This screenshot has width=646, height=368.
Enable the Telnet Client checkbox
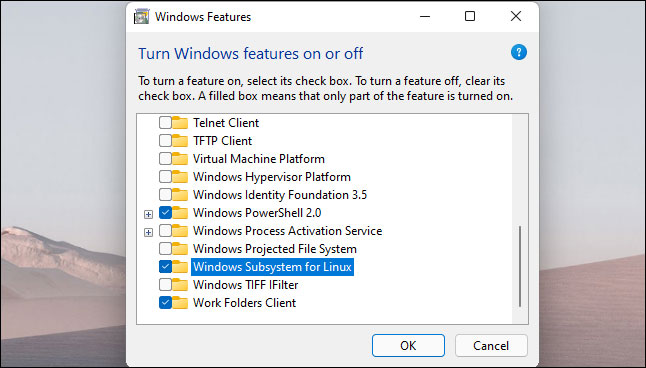coord(165,122)
